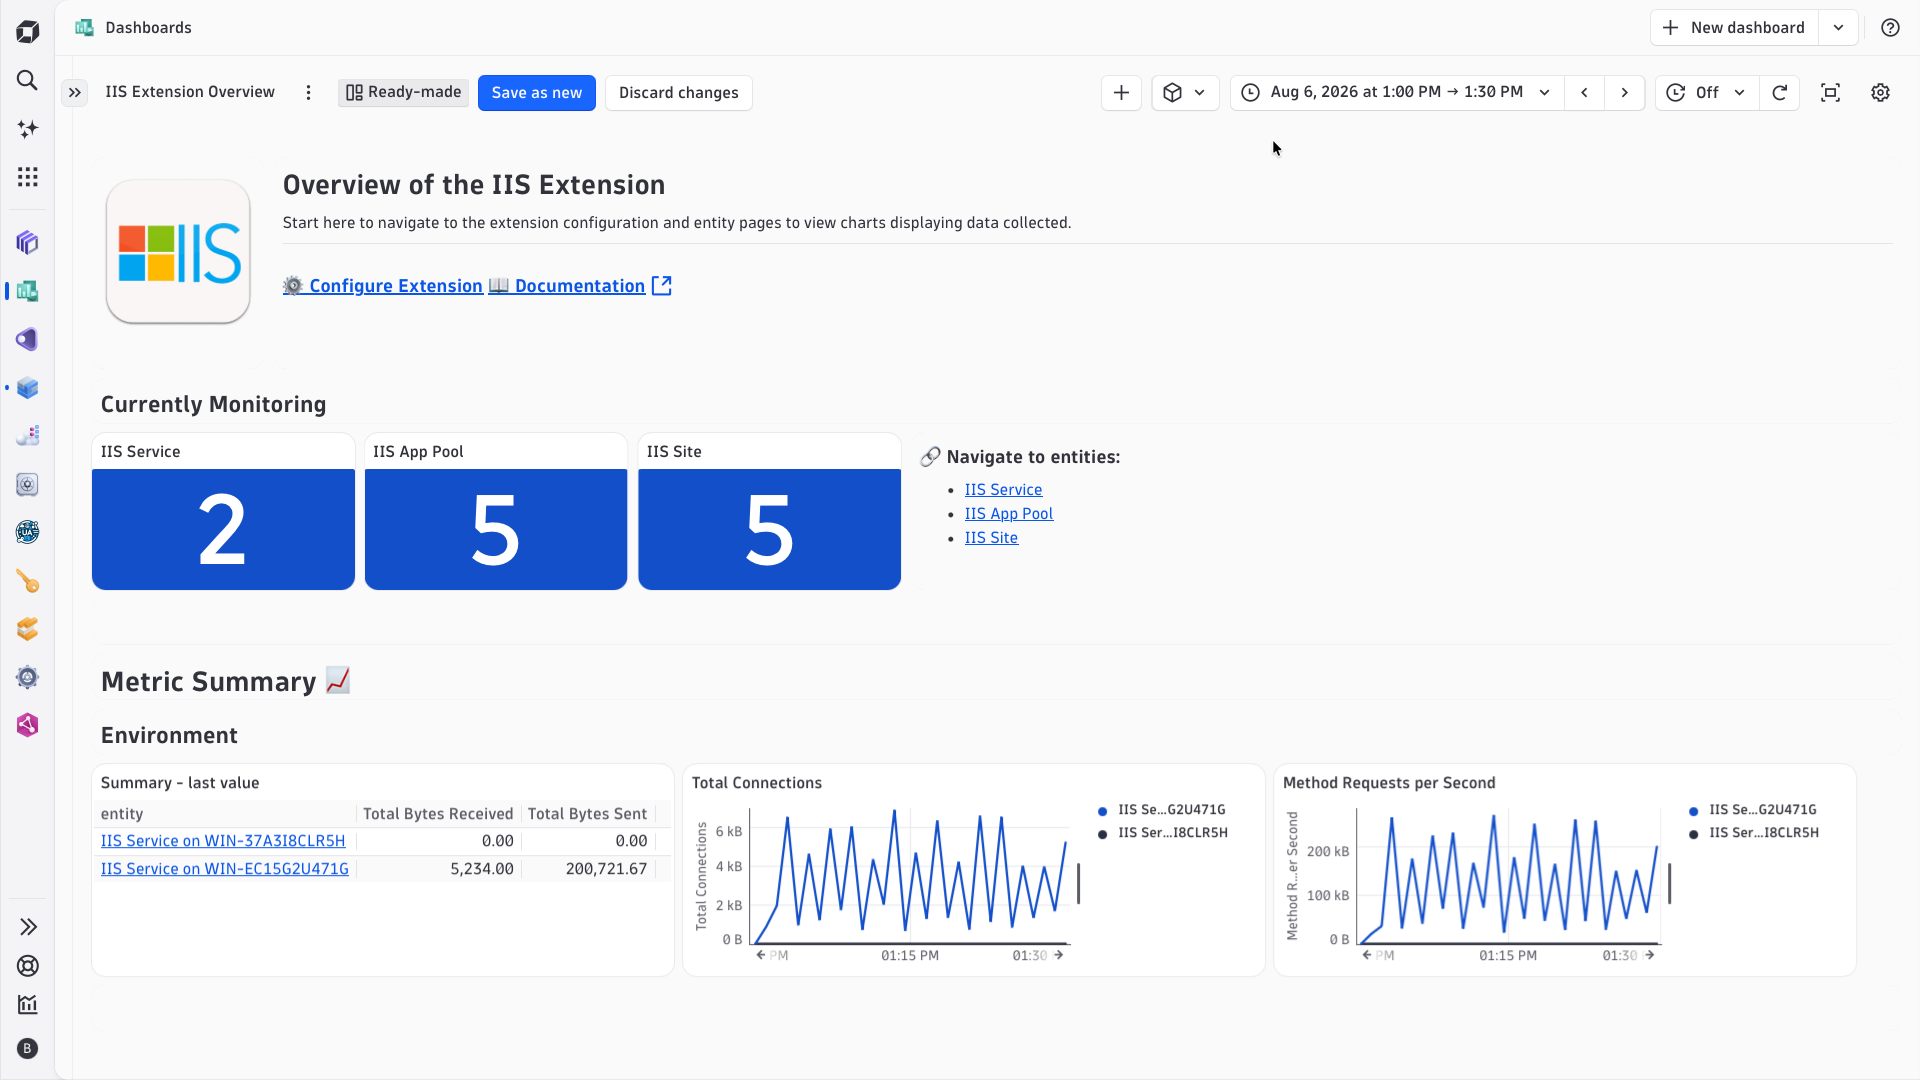This screenshot has height=1080, width=1920.
Task: Open the orange layered box app icon
Action: click(x=27, y=629)
